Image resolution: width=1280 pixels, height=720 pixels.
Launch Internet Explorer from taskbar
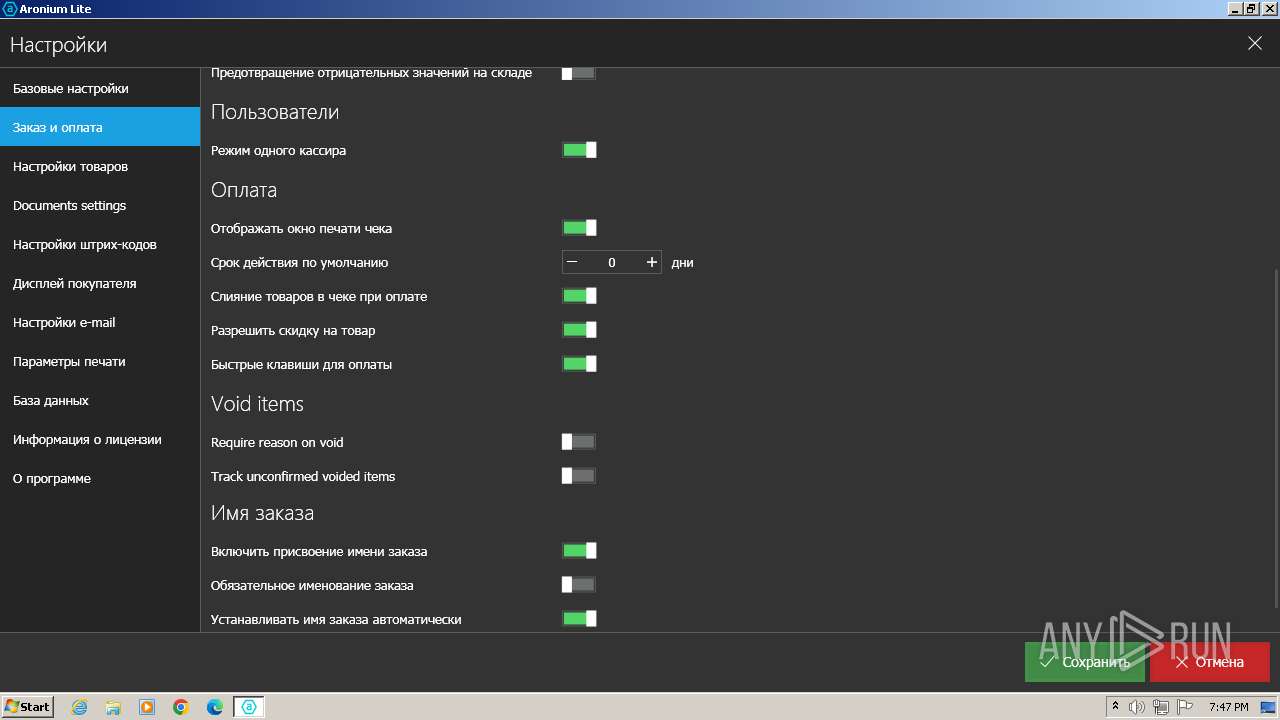tap(79, 707)
